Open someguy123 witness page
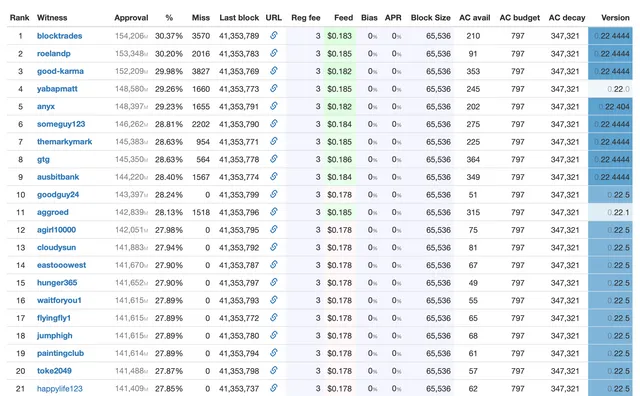 (61, 124)
